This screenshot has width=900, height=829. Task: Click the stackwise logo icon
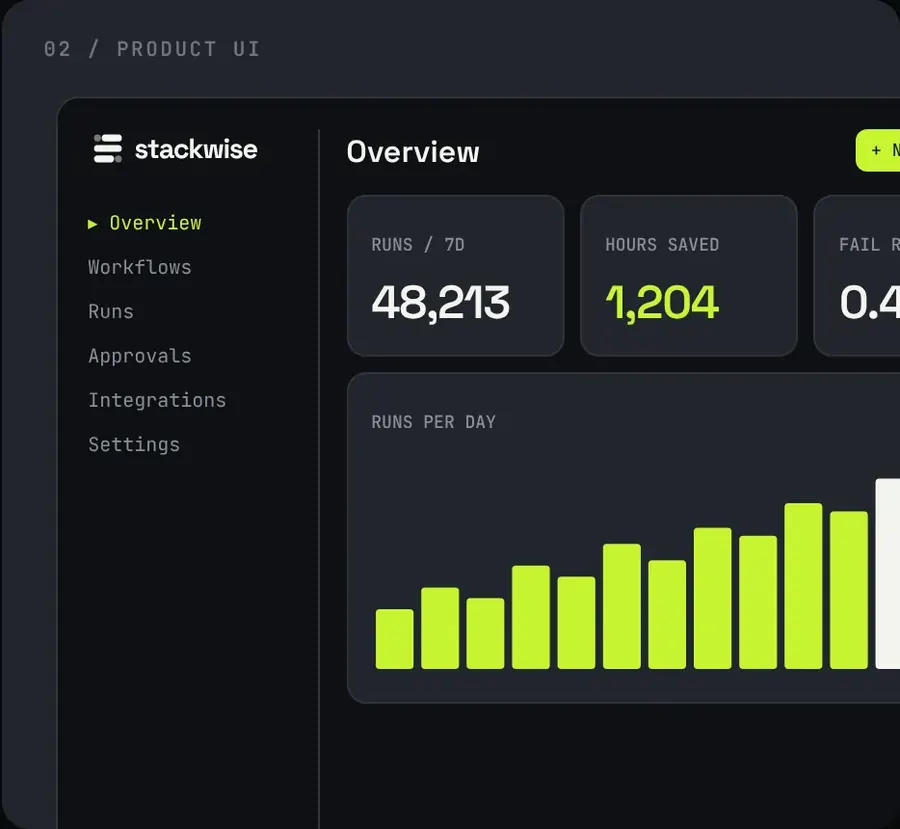pyautogui.click(x=108, y=149)
